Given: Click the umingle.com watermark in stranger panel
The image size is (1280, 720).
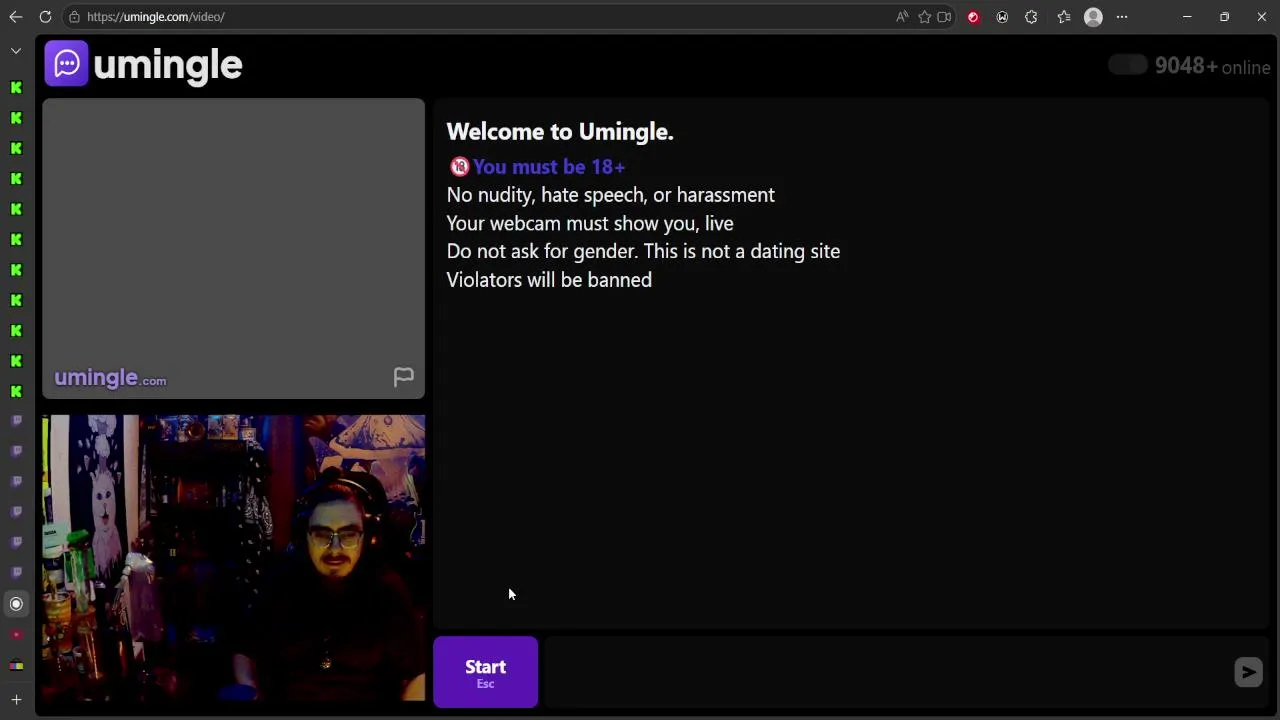Looking at the screenshot, I should click(110, 378).
